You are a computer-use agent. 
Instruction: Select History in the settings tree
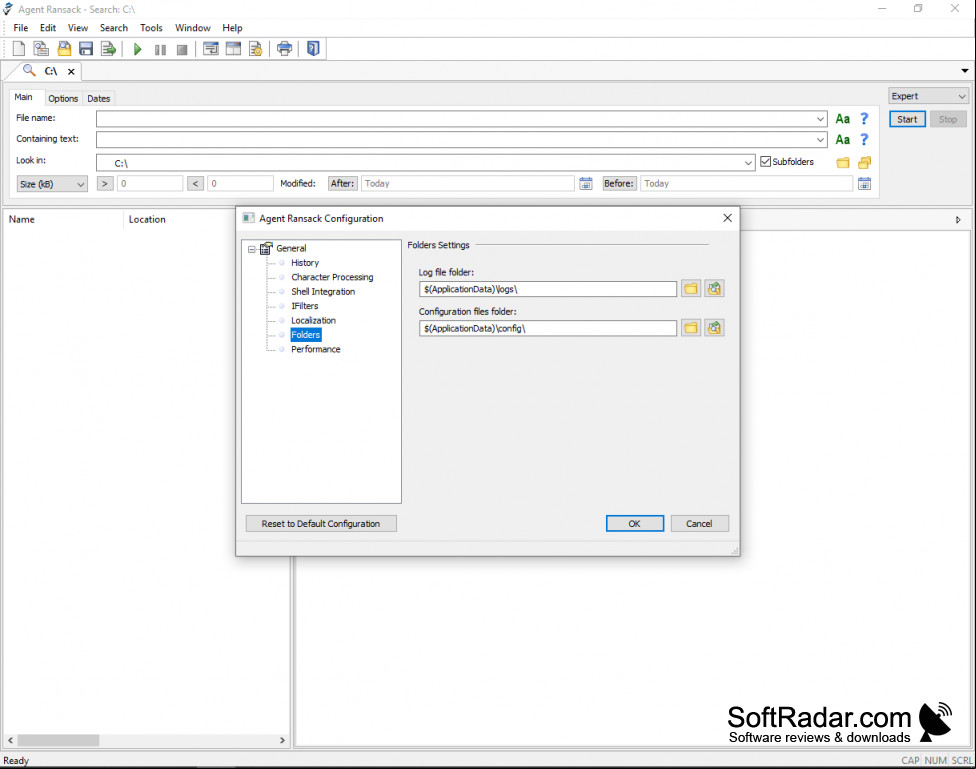(x=305, y=263)
